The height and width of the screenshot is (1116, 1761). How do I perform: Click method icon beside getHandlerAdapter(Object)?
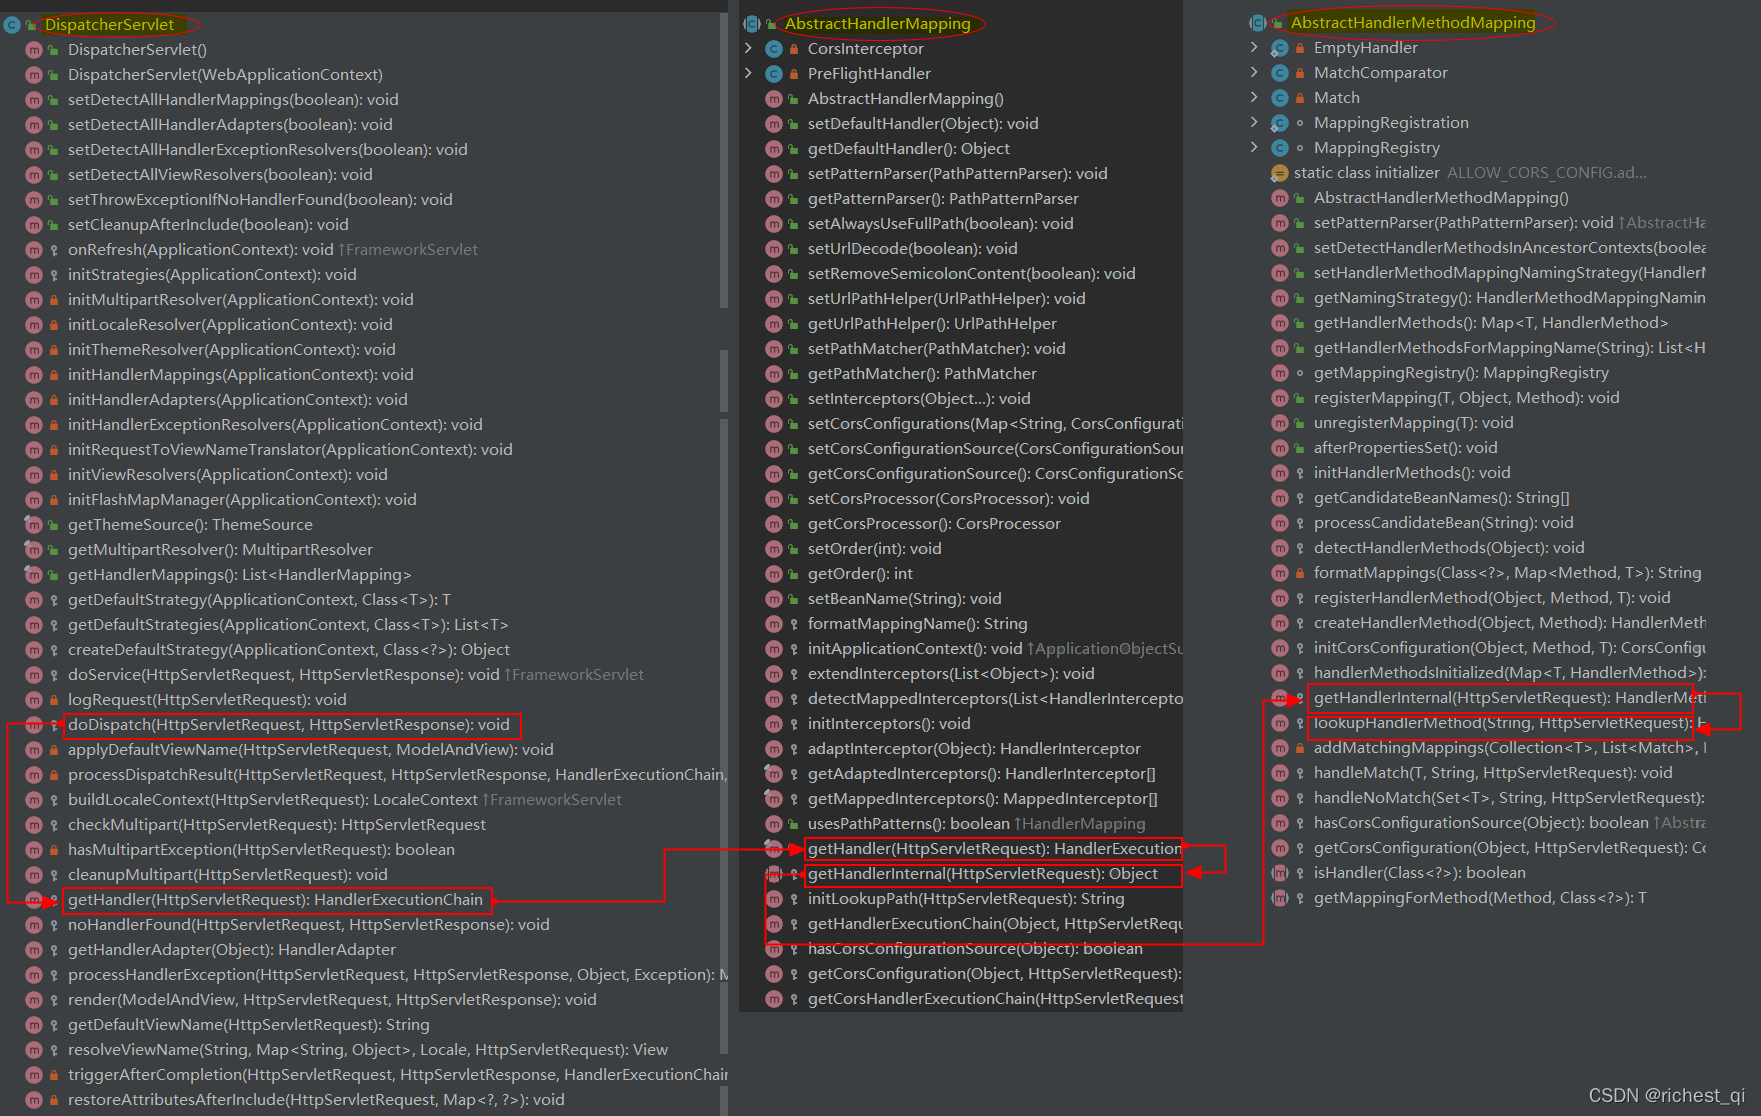pyautogui.click(x=33, y=950)
